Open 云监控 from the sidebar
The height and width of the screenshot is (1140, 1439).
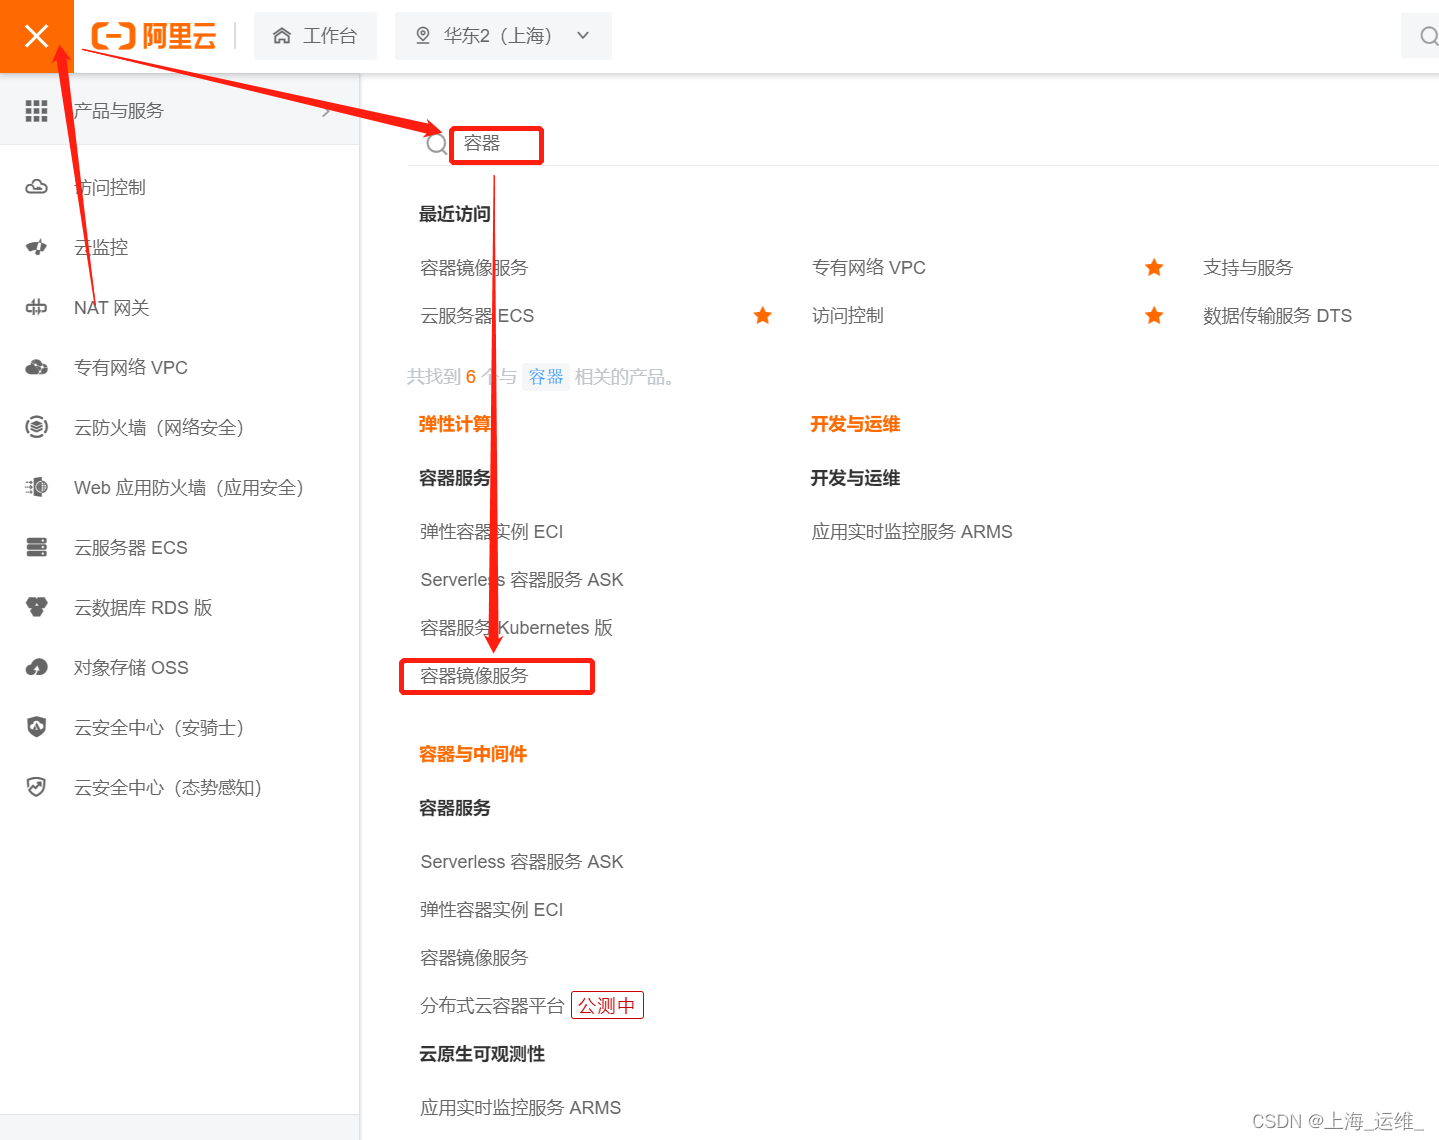click(101, 247)
